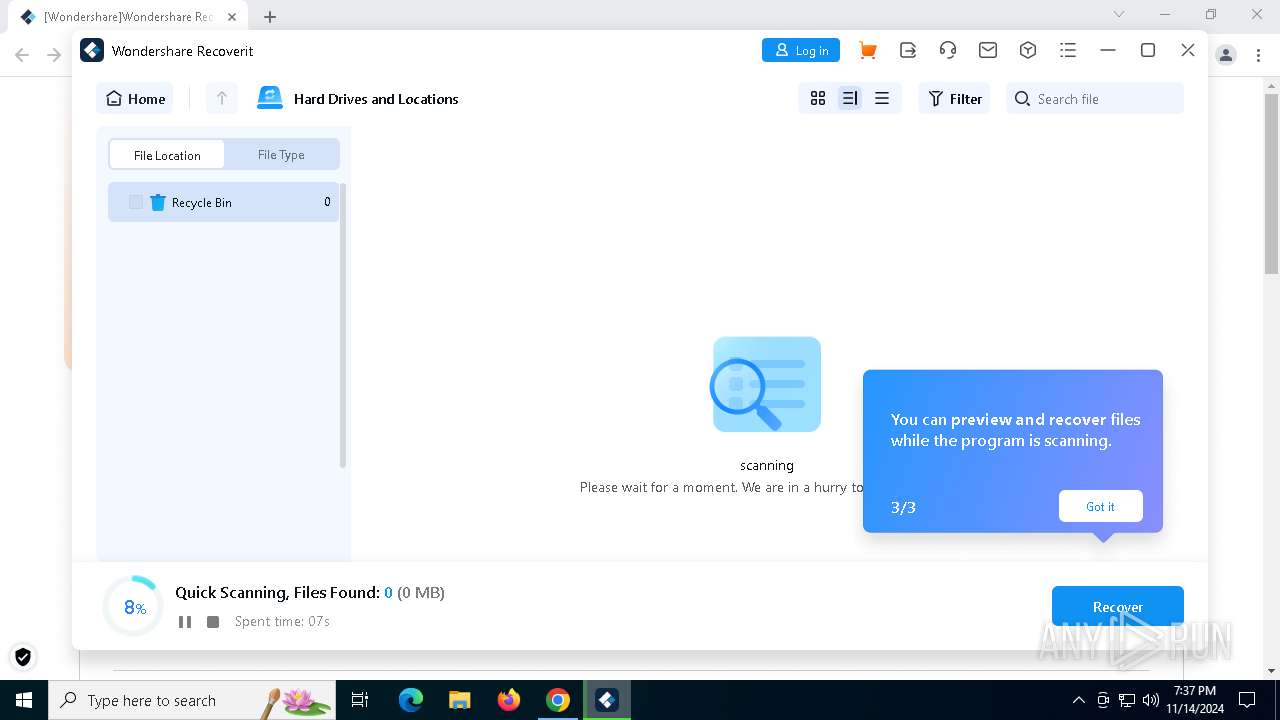Click the Home button

tap(135, 98)
